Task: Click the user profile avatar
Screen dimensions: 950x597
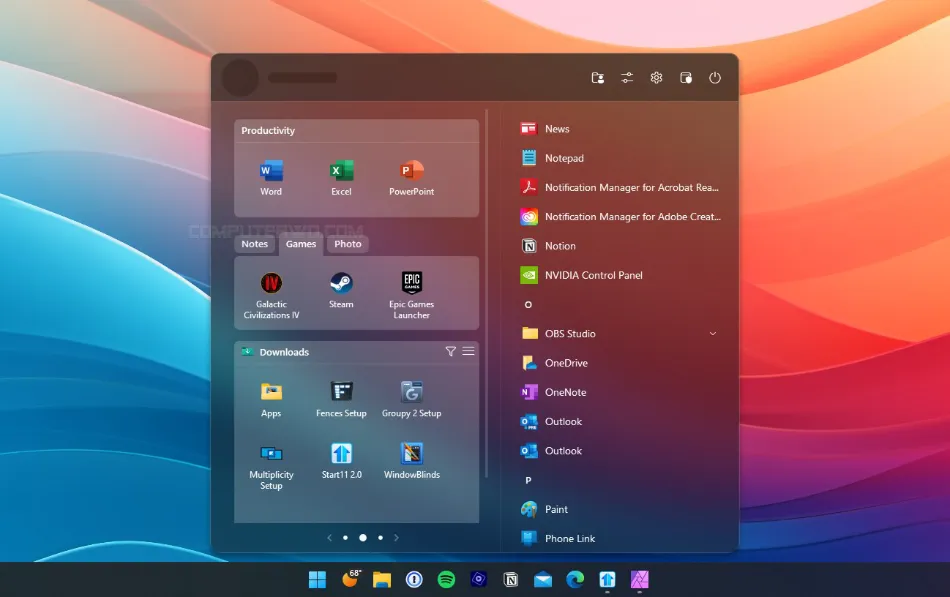Action: (x=240, y=78)
